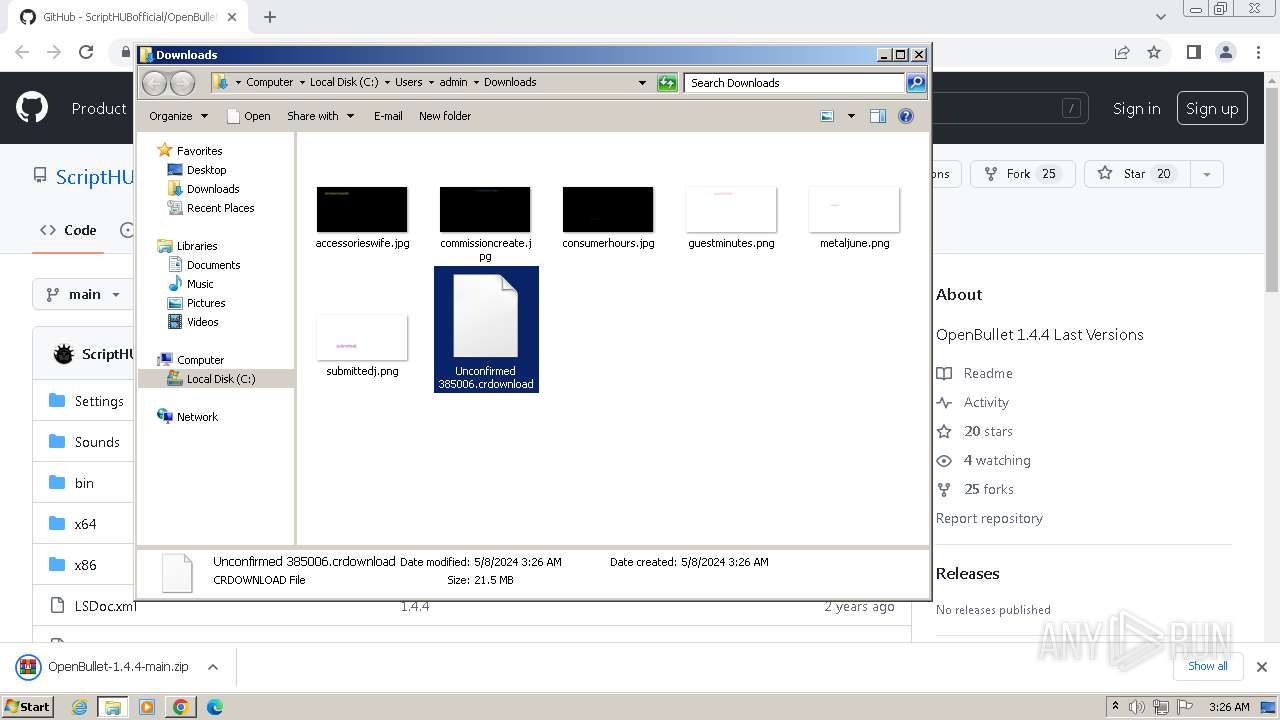The width and height of the screenshot is (1280, 720).
Task: Click Sign in on GitHub page
Action: (x=1137, y=109)
